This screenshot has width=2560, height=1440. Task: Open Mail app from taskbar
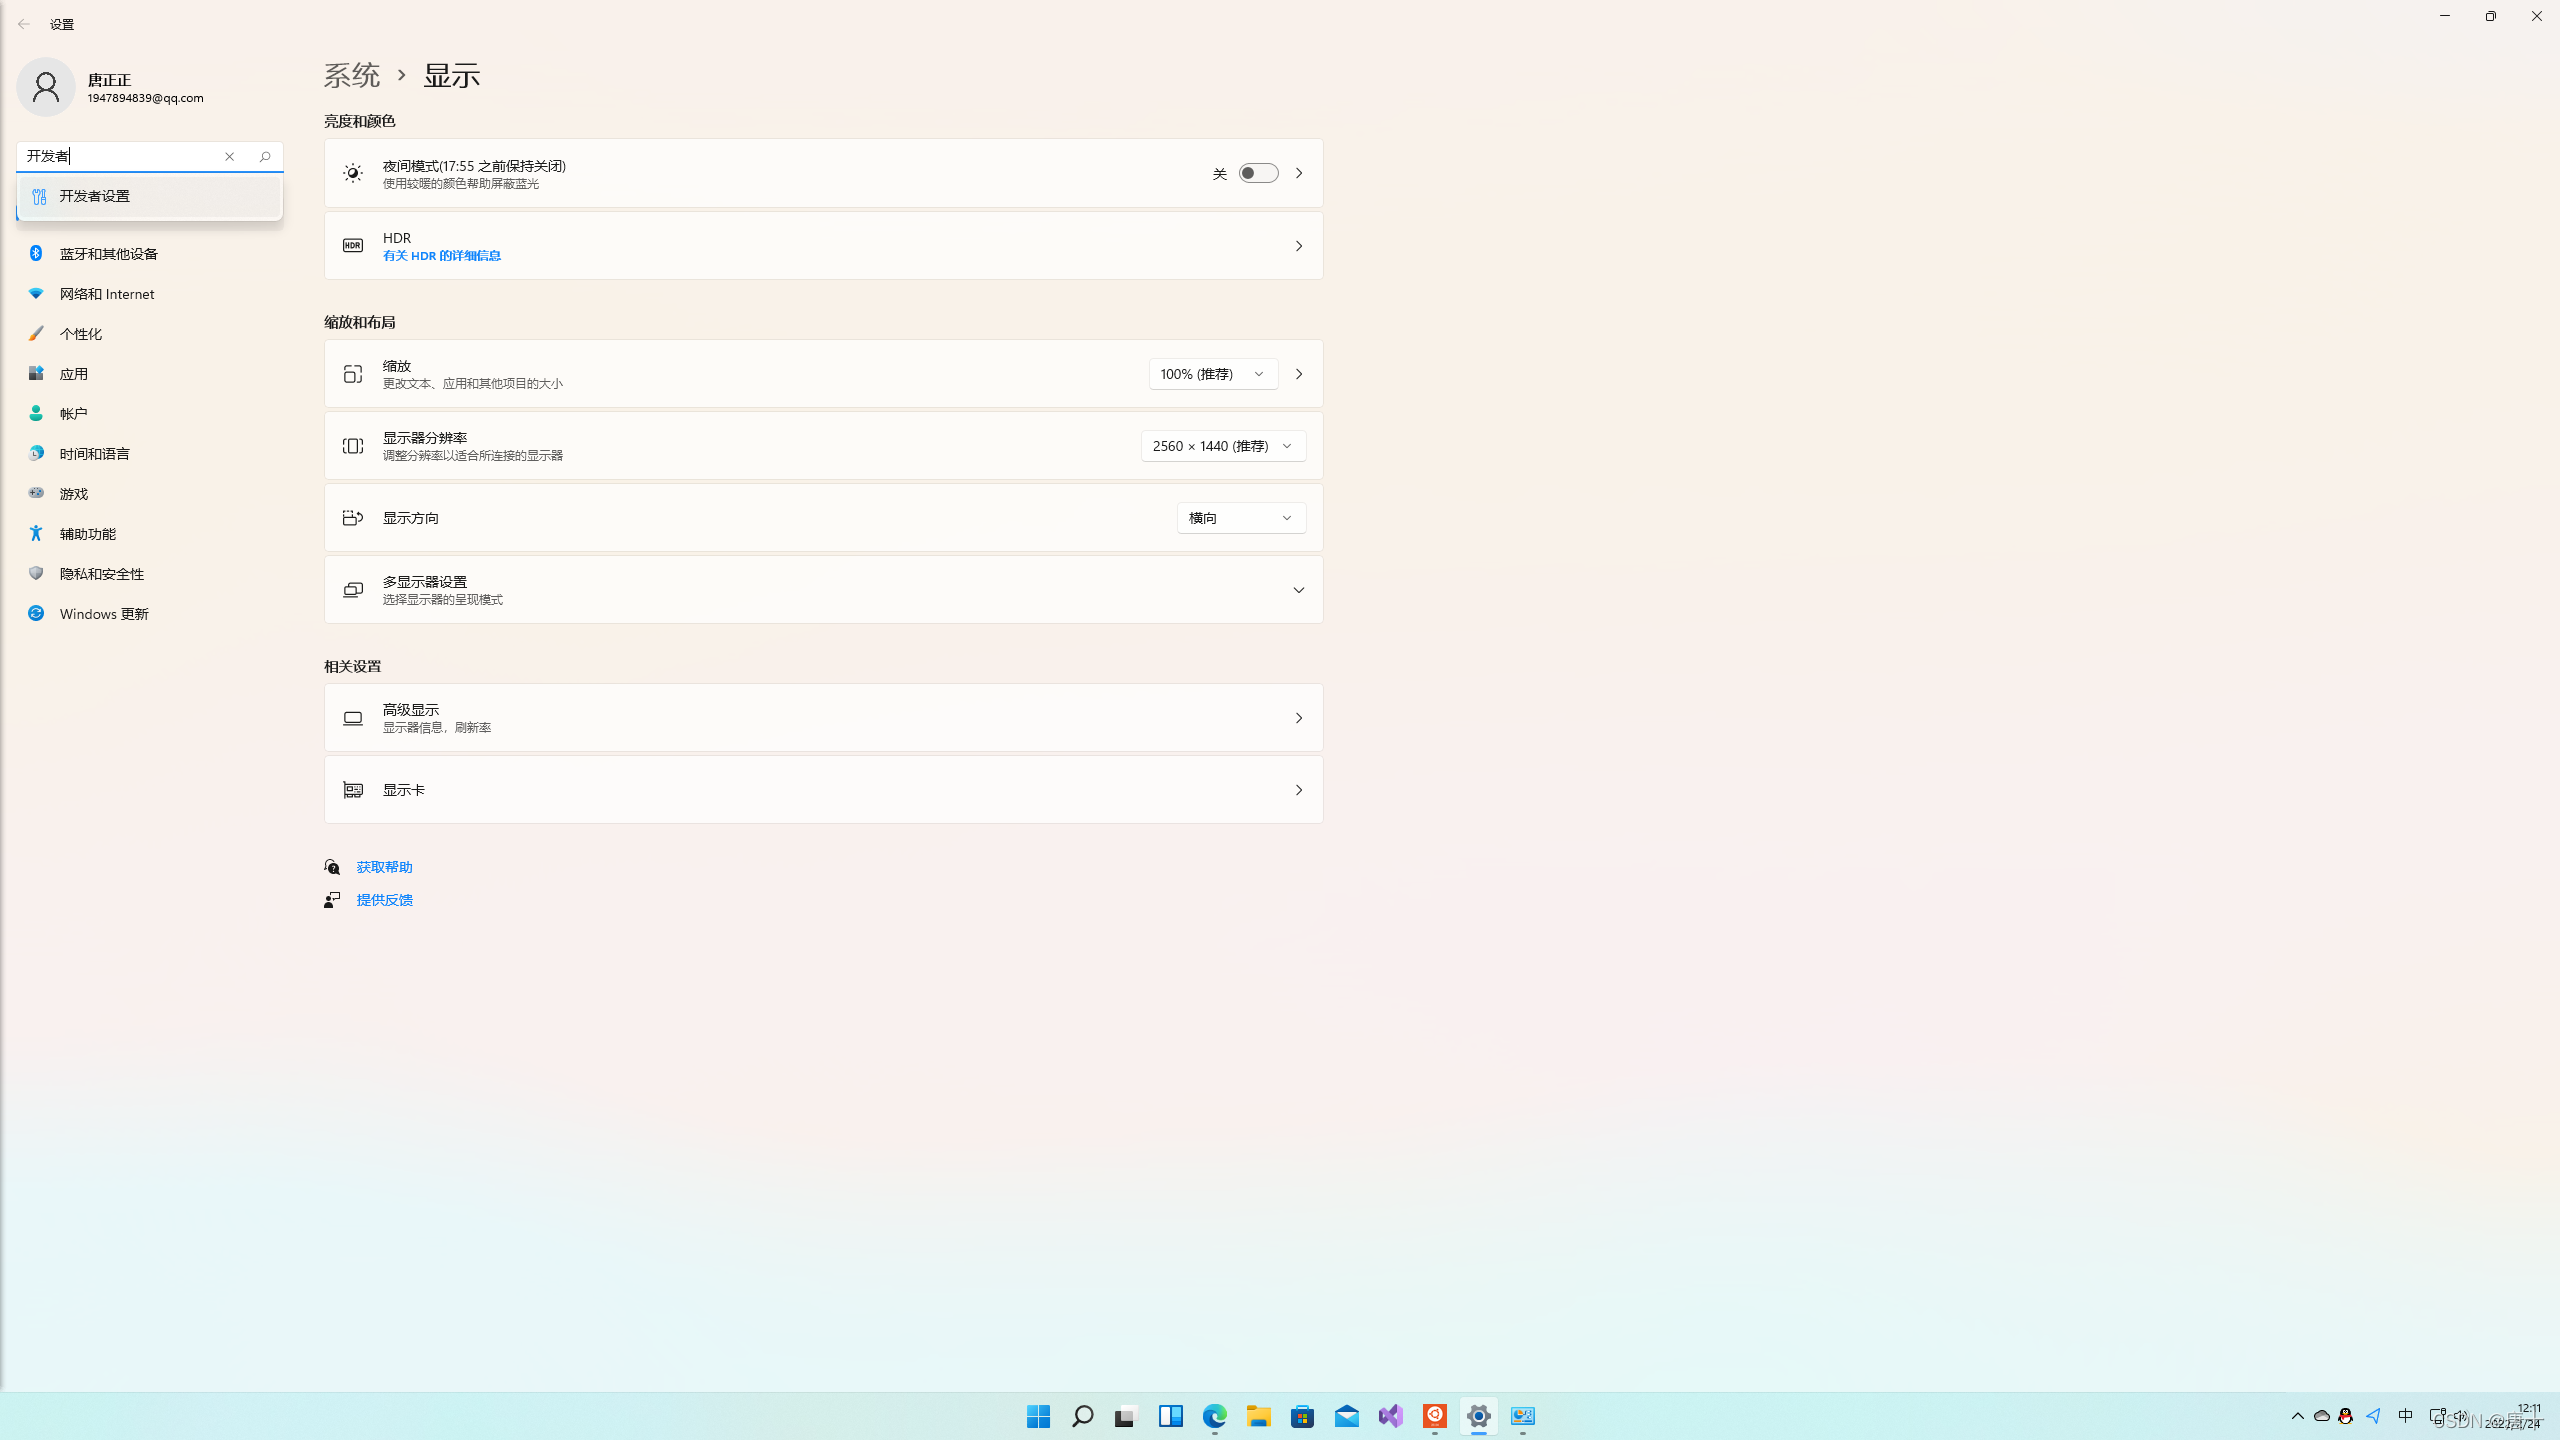[1346, 1416]
